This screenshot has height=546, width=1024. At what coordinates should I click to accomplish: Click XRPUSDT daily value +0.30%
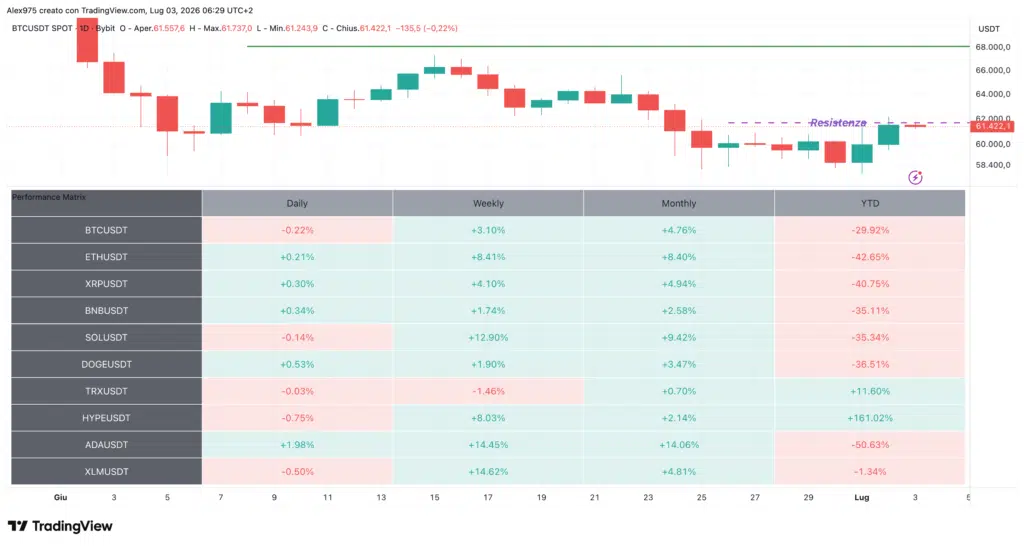(x=297, y=283)
